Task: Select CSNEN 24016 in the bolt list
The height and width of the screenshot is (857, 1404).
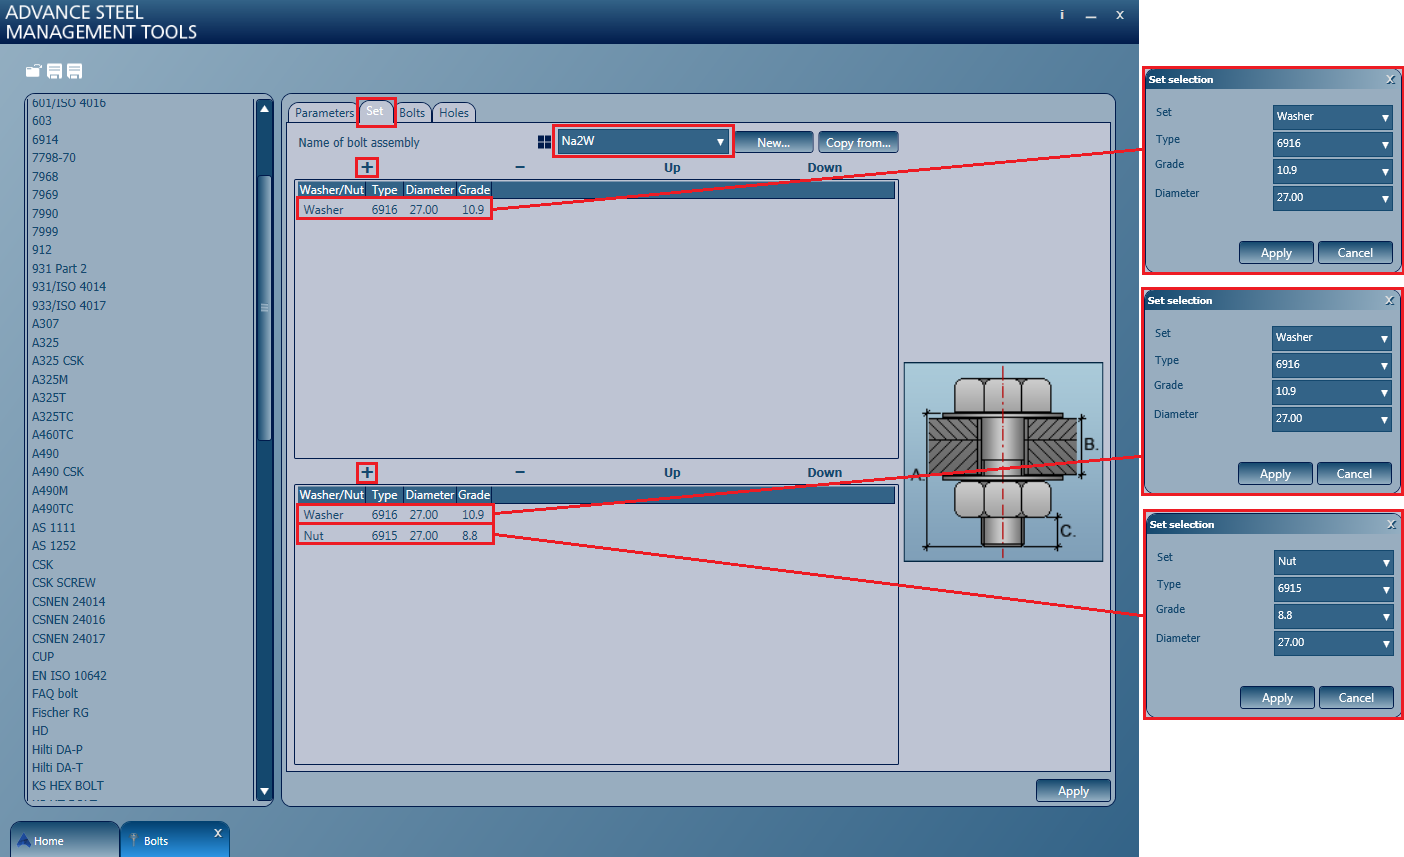Action: [68, 620]
